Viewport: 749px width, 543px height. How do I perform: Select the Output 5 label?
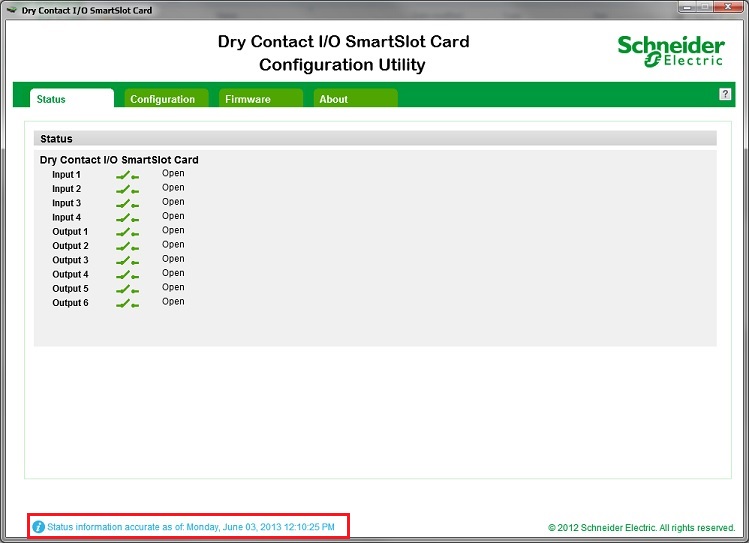coord(70,289)
